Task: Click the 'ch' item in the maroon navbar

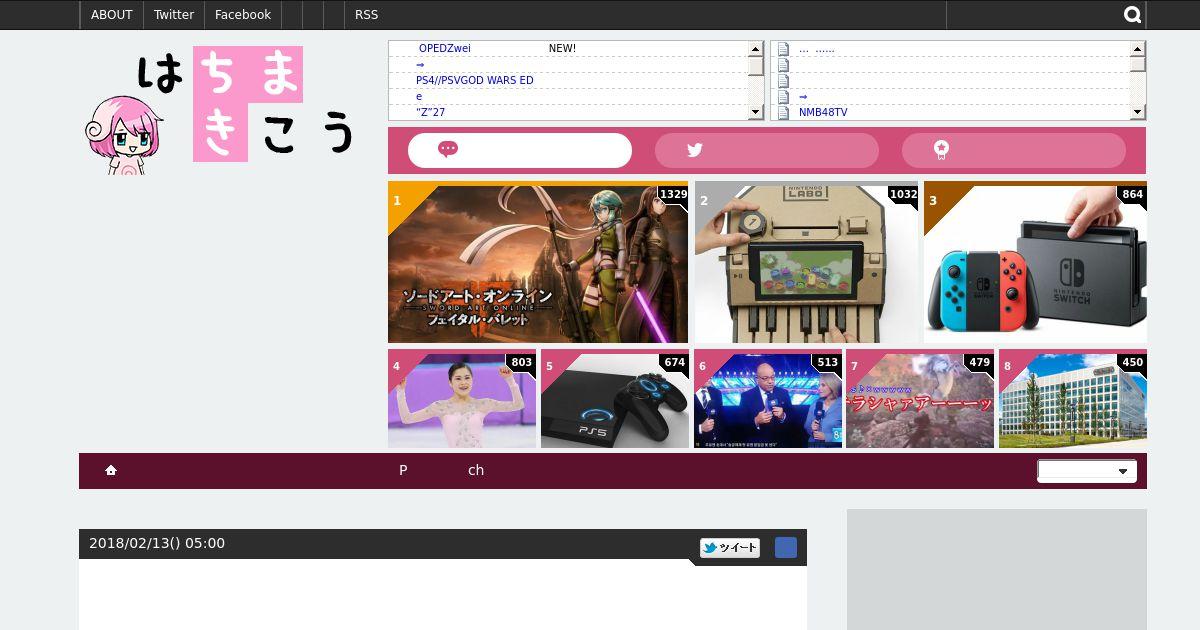Action: [476, 470]
